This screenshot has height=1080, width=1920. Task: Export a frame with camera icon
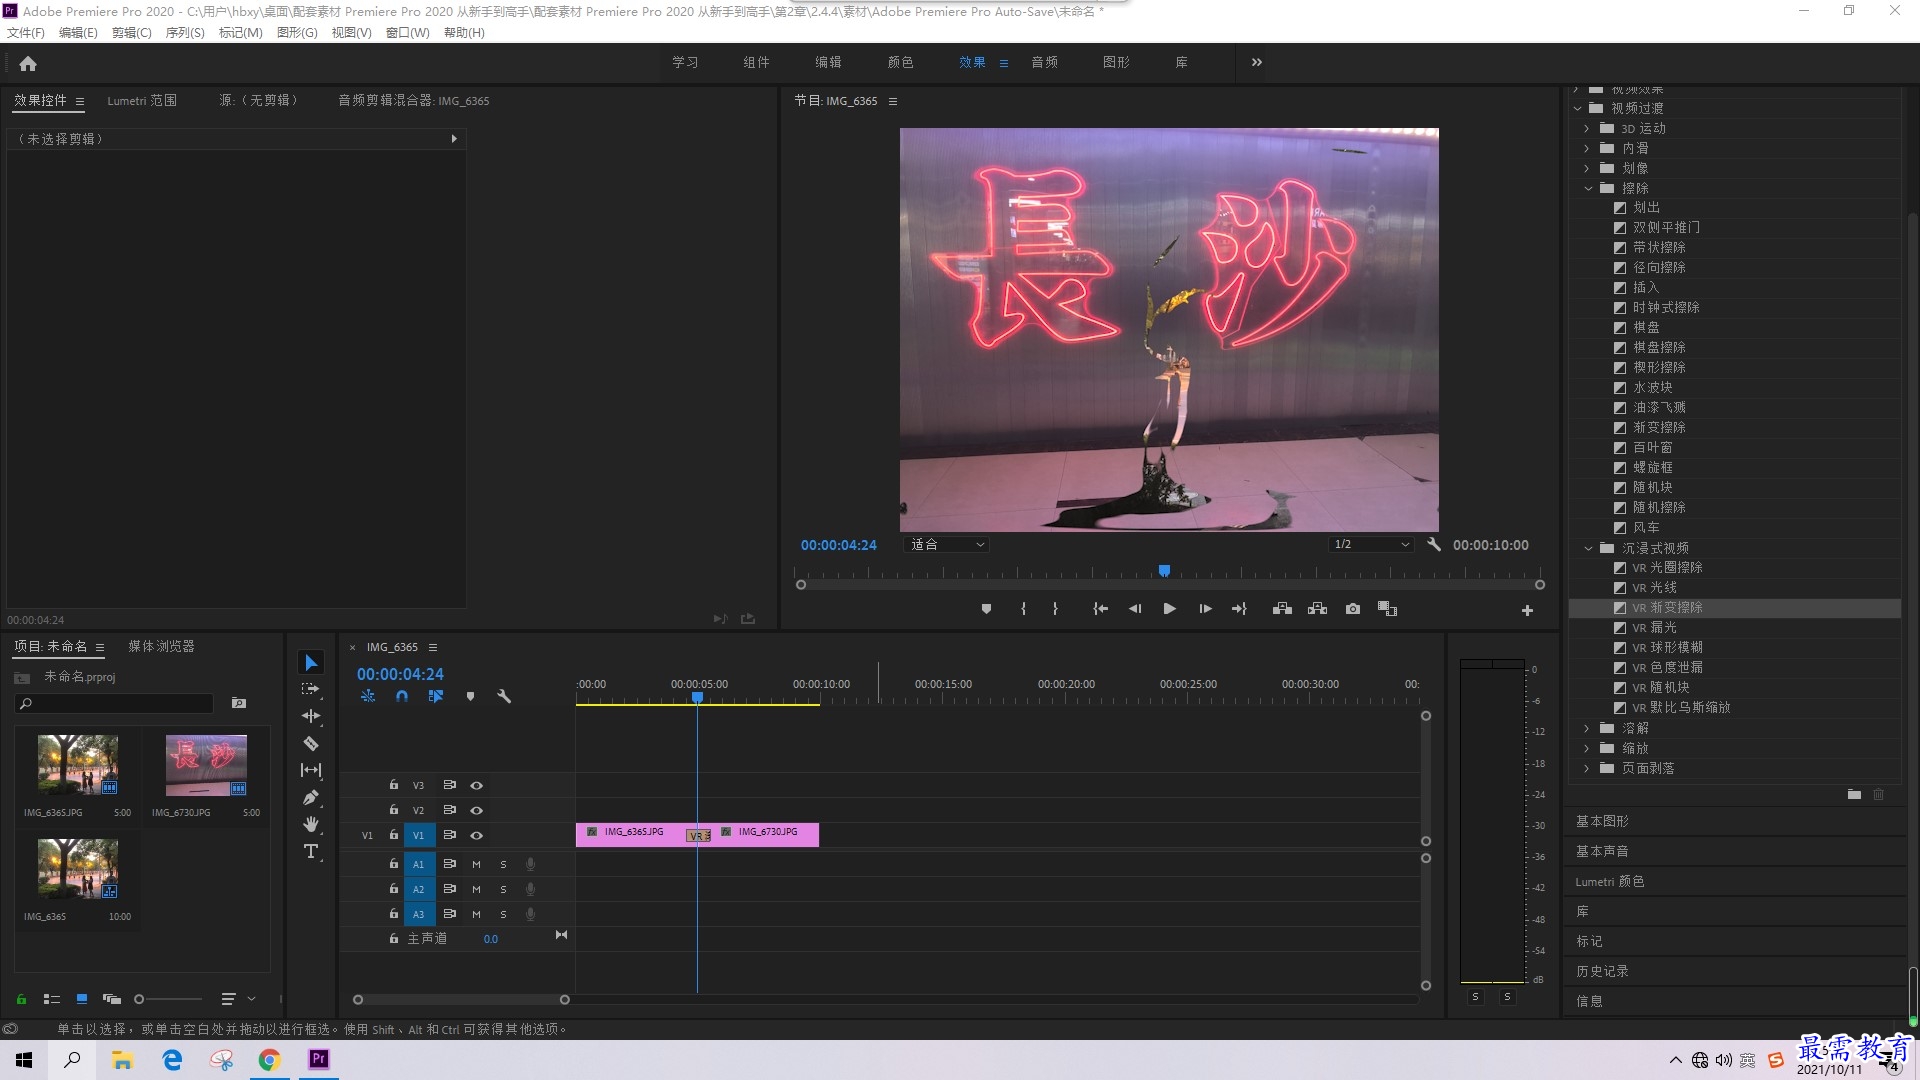click(x=1353, y=609)
